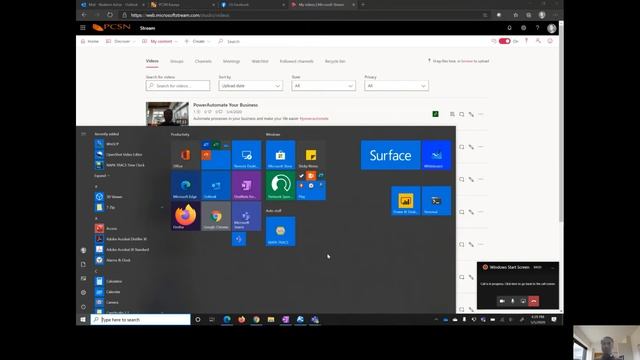Open the Whiteboard tile
Viewport: 640px width, 360px height.
pos(436,155)
